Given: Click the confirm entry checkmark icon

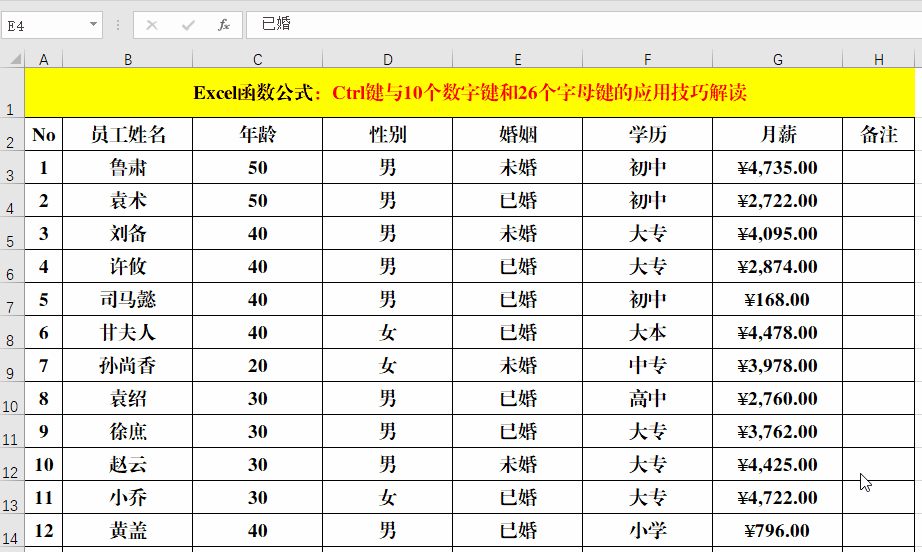Looking at the screenshot, I should pos(188,25).
